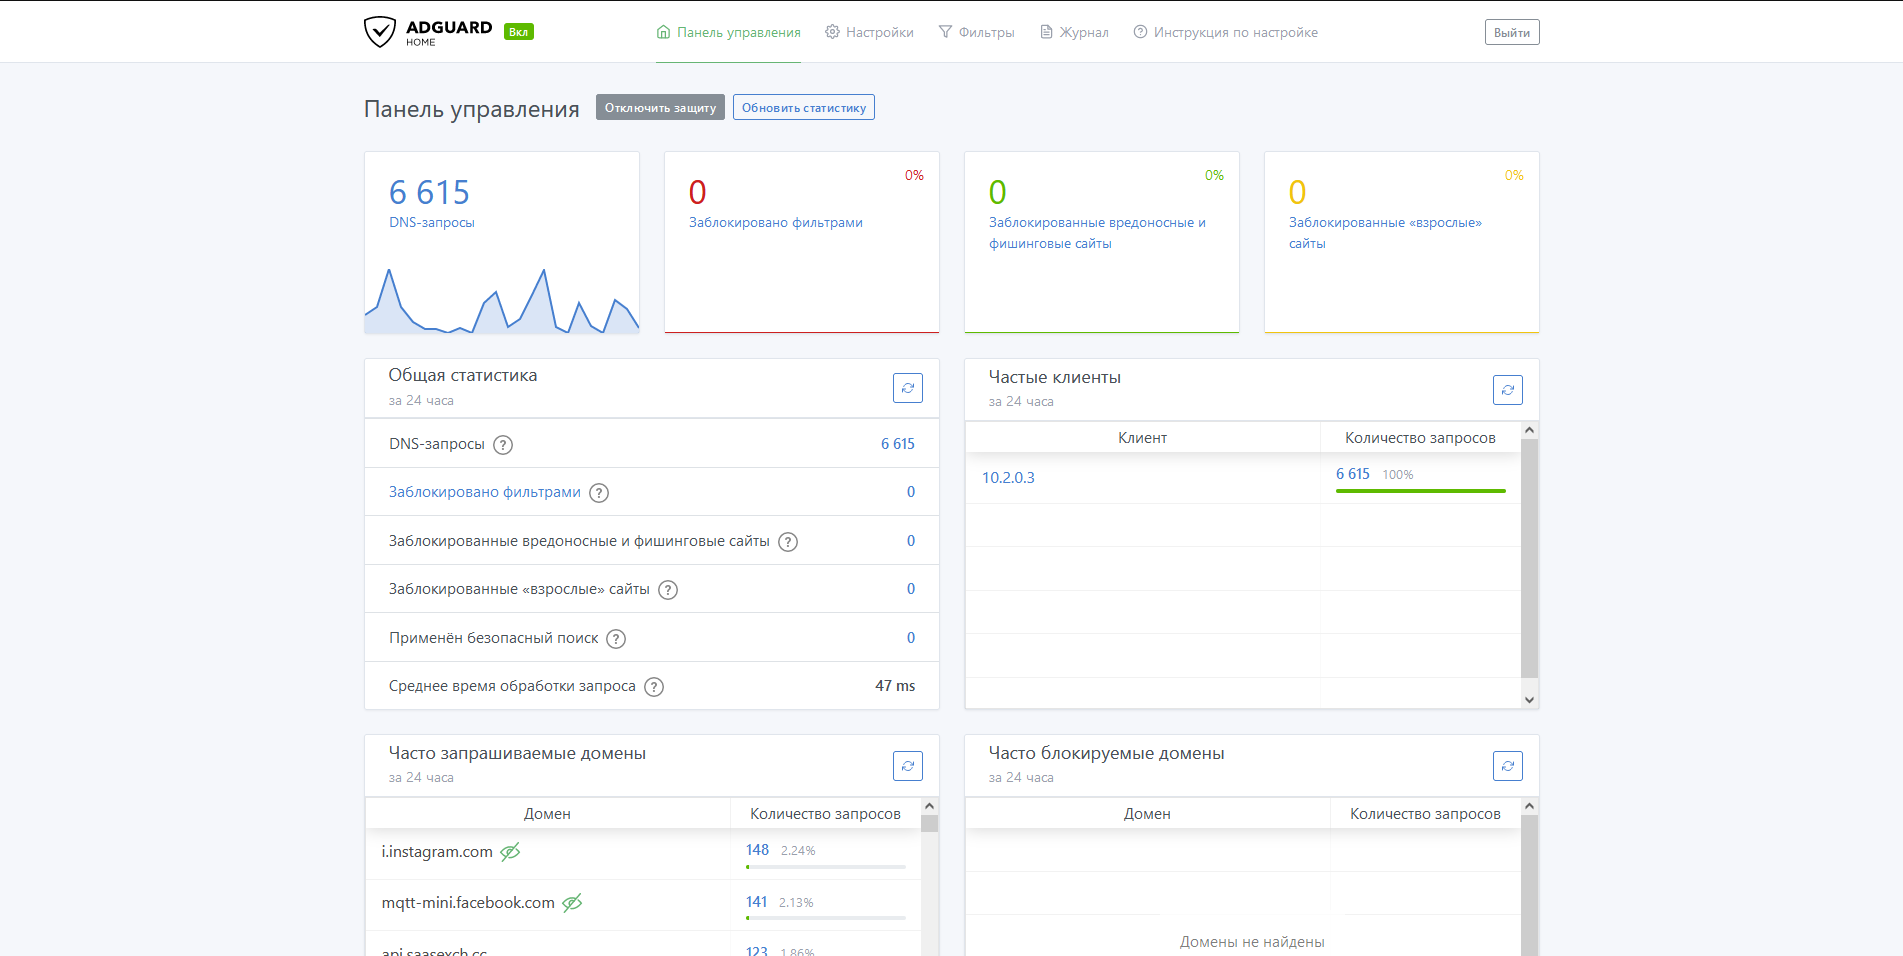Click the 47 ms processing time value
1903x956 pixels.
pos(895,686)
